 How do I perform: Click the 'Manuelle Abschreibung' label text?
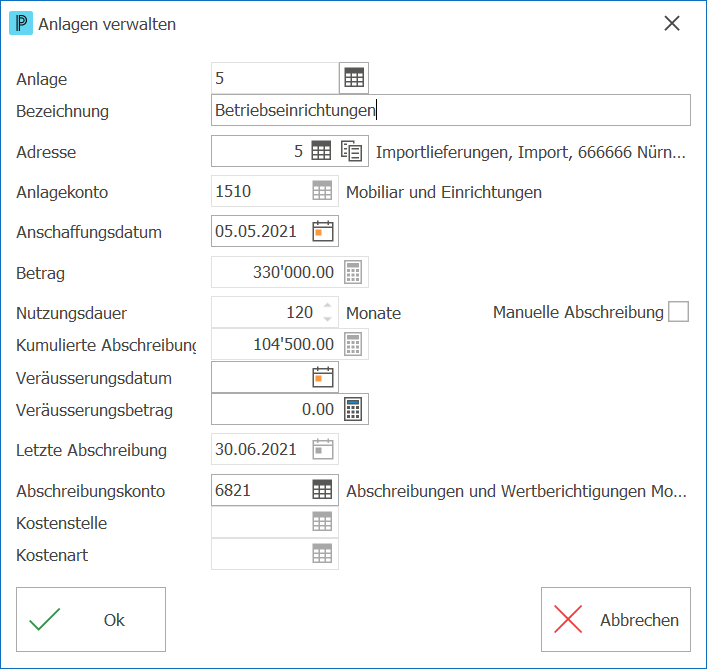(578, 312)
